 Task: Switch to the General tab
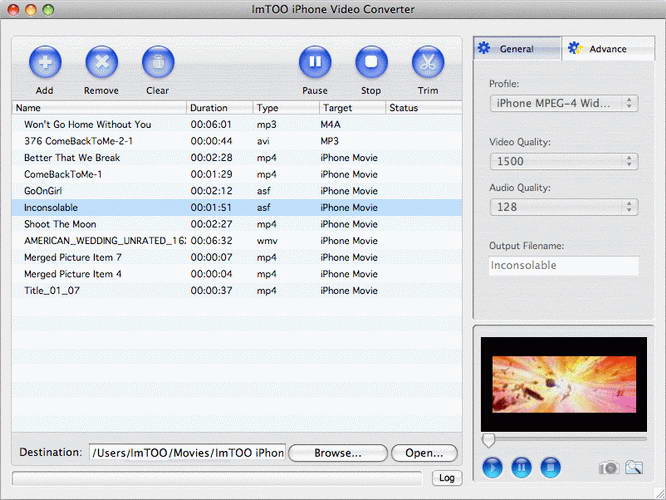click(517, 48)
